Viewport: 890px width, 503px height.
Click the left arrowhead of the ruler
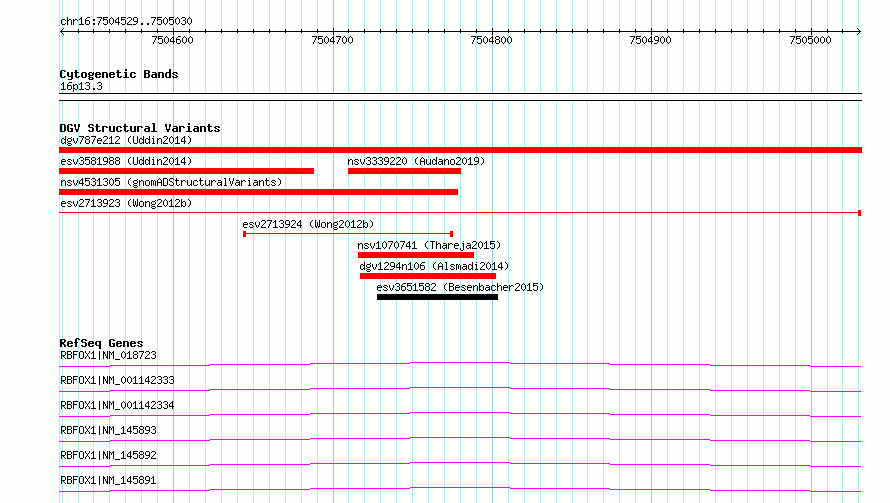(62, 31)
